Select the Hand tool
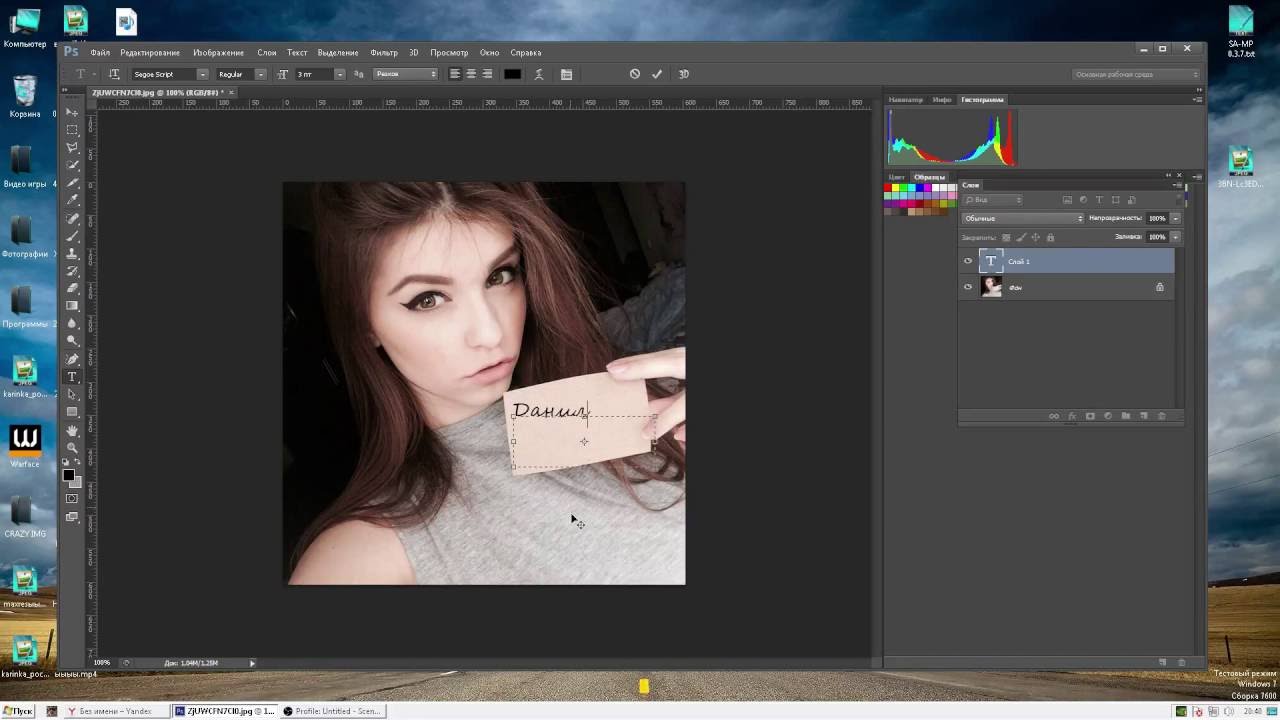Image resolution: width=1280 pixels, height=720 pixels. 72,430
